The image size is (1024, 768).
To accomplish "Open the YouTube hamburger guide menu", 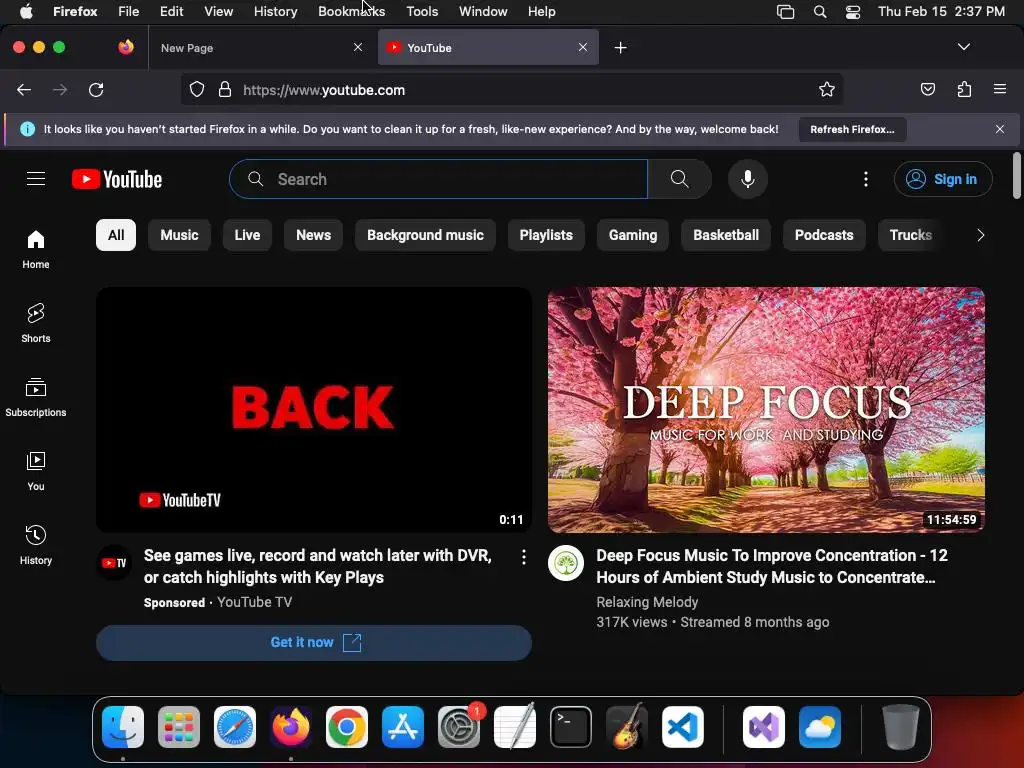I will coord(36,179).
